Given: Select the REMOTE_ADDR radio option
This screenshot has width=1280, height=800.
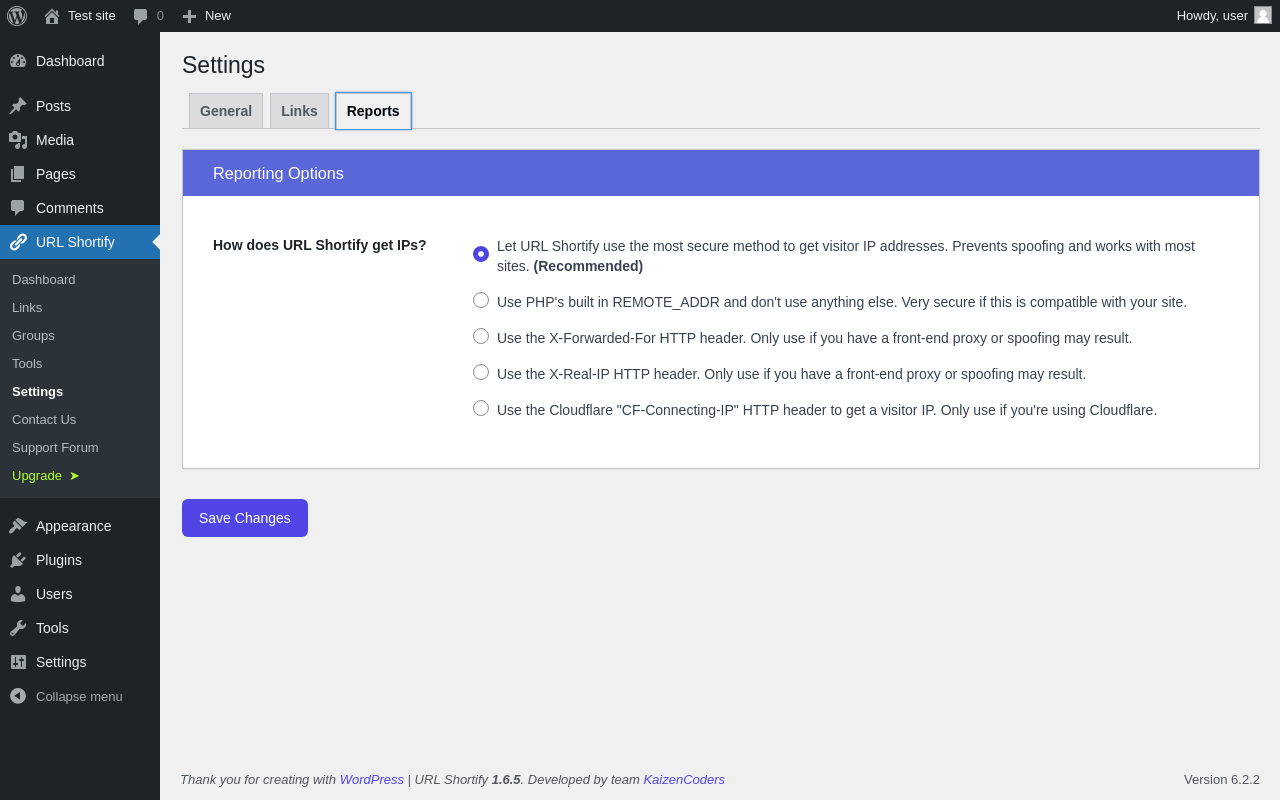Looking at the screenshot, I should (481, 300).
